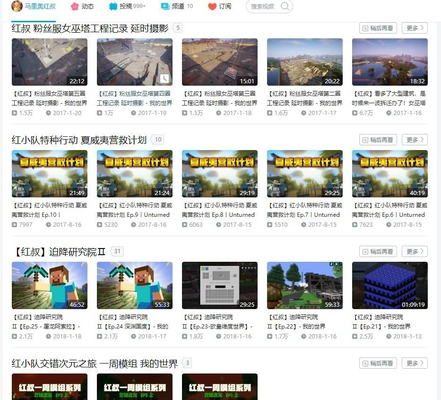Click the magnifier search icon
The height and width of the screenshot is (400, 441).
coord(285,6)
